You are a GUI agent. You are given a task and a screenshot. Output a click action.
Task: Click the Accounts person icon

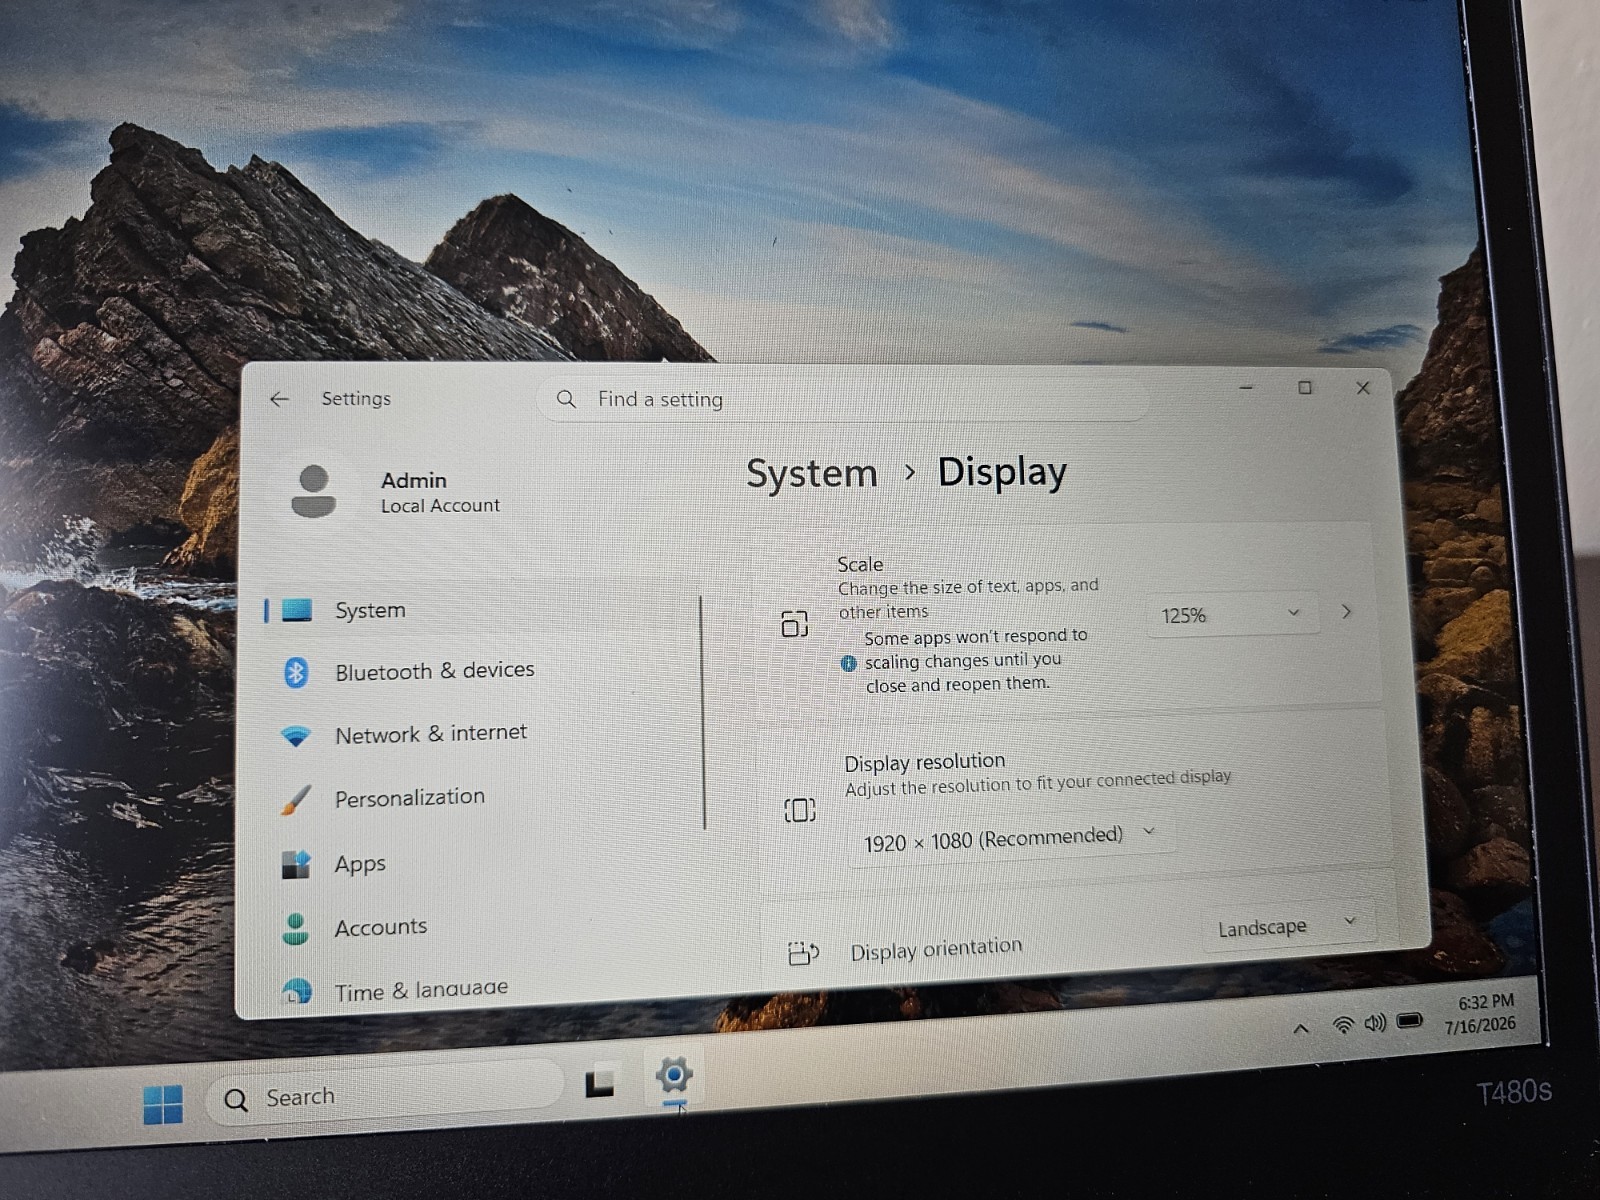click(296, 929)
